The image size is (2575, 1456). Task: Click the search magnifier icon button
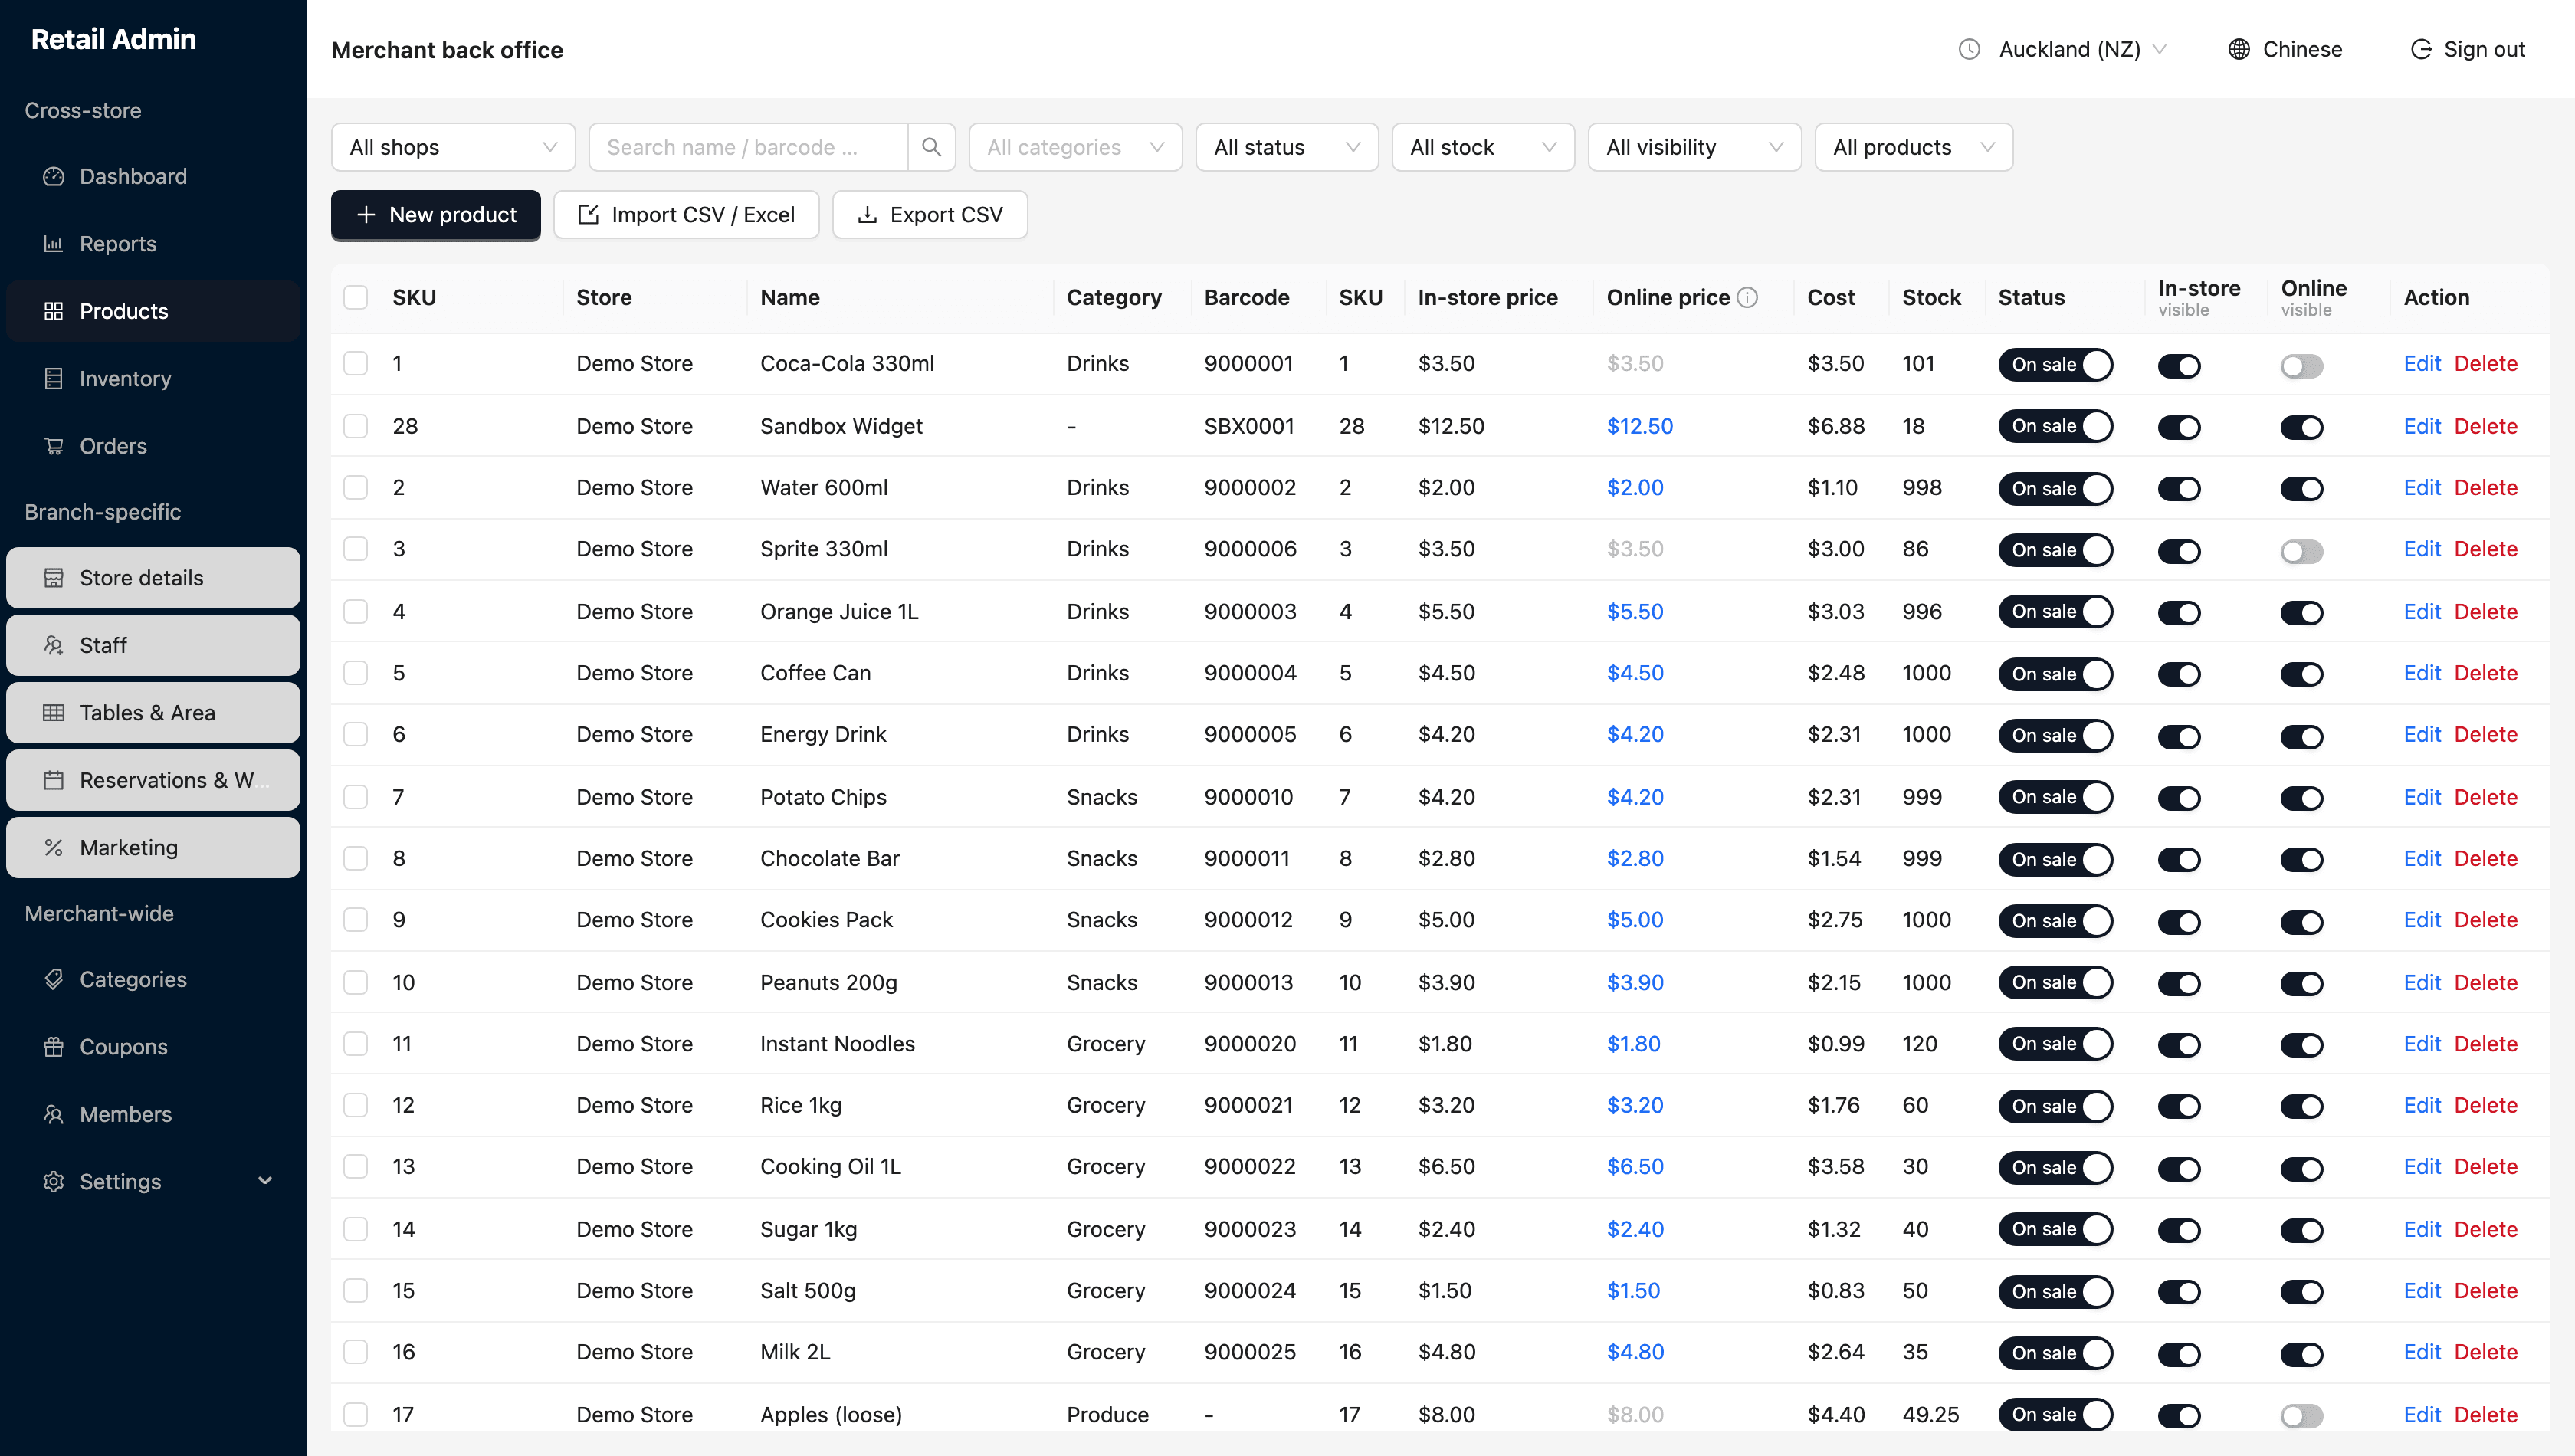point(931,147)
